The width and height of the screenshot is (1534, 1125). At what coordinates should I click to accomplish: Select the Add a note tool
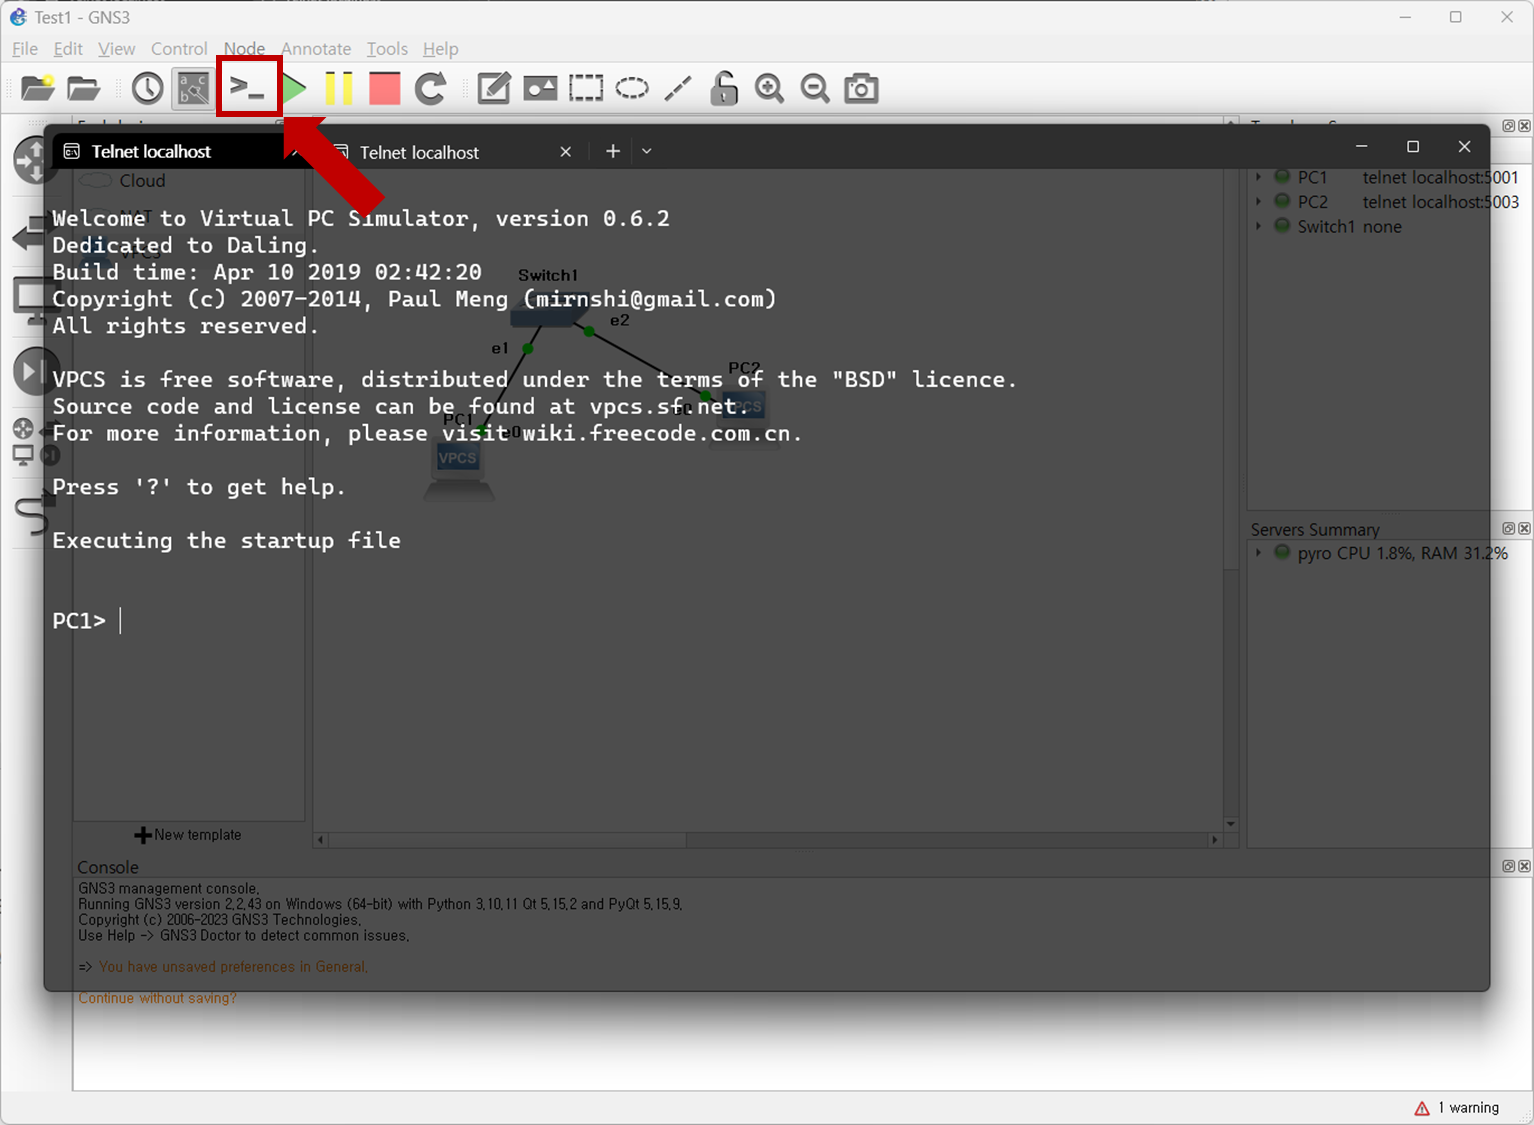(494, 89)
